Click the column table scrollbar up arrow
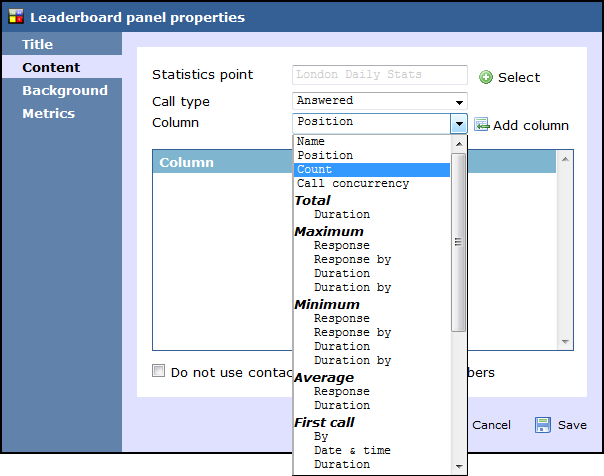 (565, 159)
